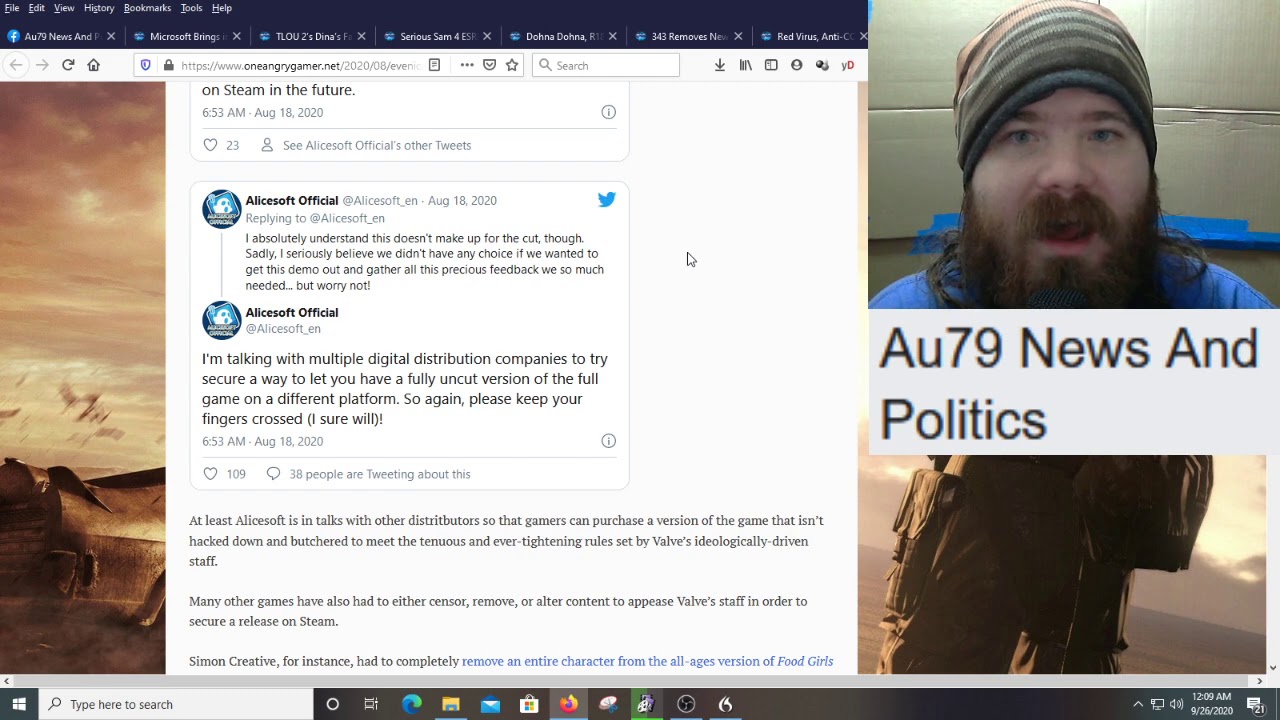
Task: Open File Explorer from the taskbar
Action: click(x=451, y=704)
